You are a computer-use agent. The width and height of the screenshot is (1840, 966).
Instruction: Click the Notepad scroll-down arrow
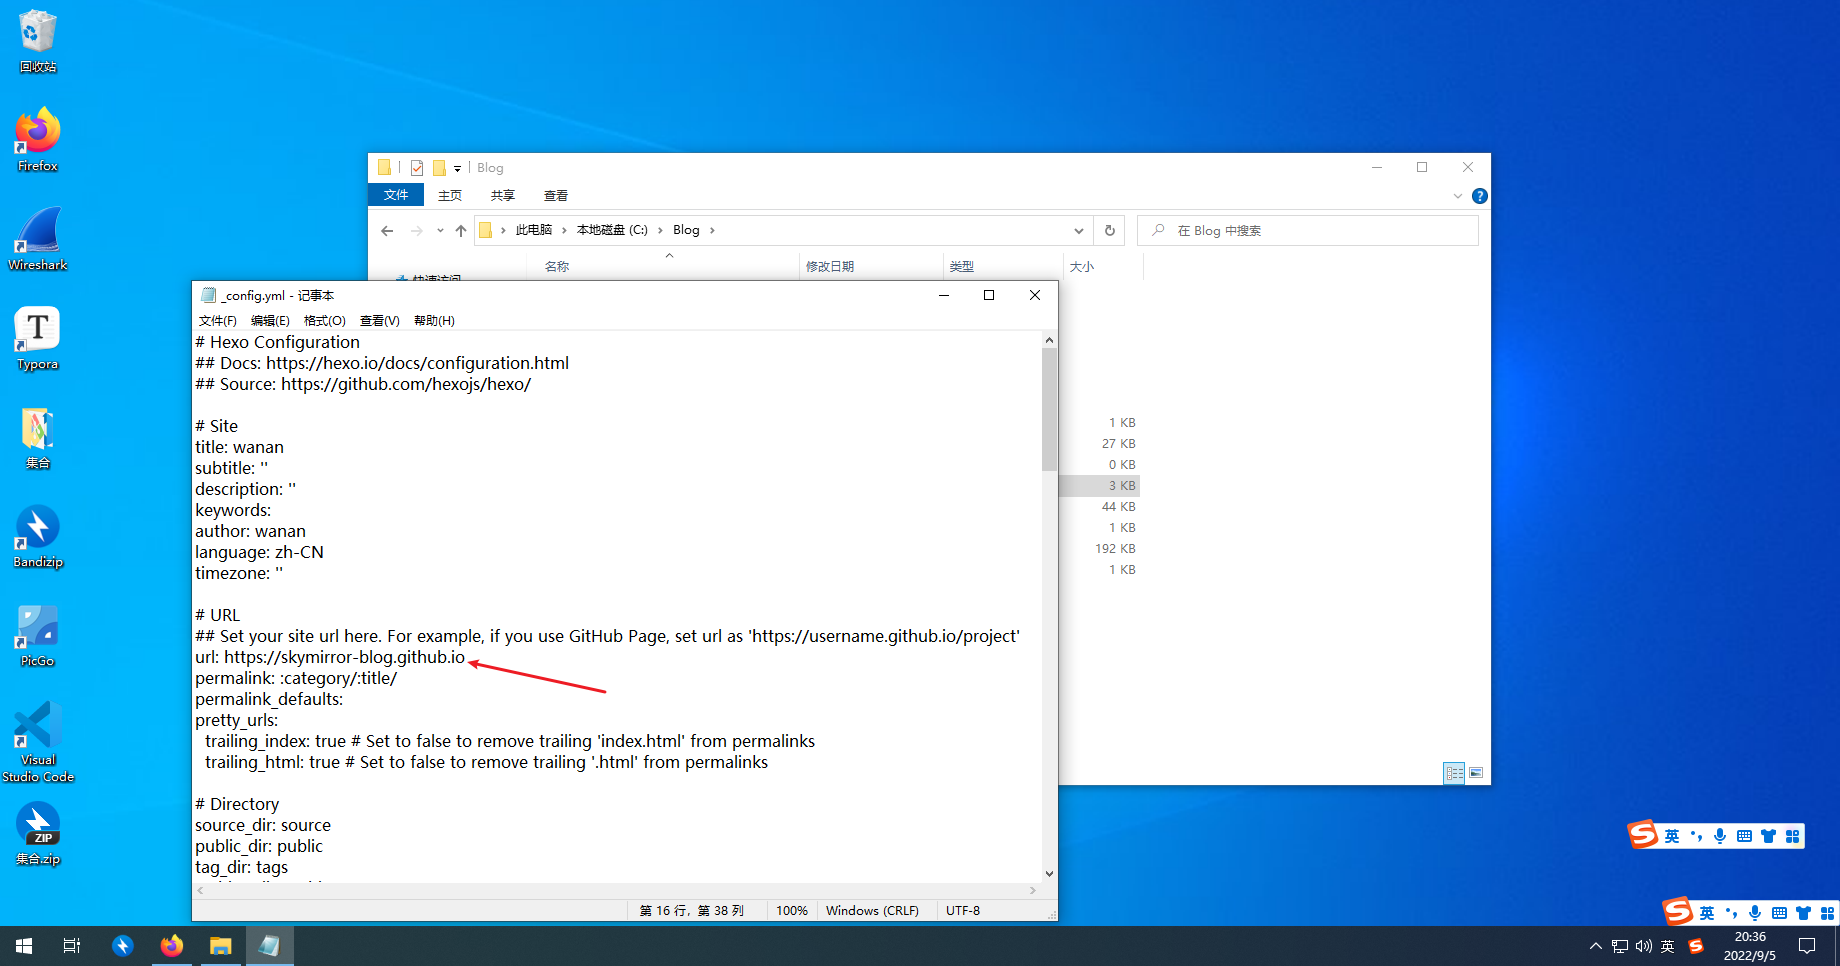(x=1049, y=873)
